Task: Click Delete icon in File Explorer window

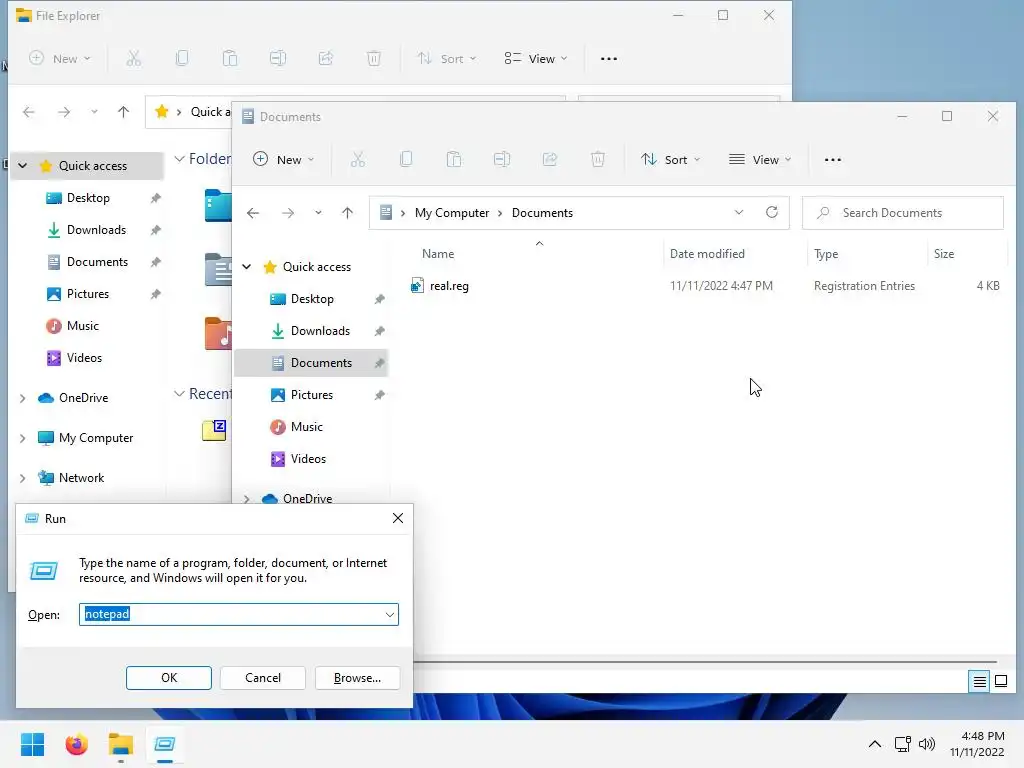Action: [x=374, y=59]
